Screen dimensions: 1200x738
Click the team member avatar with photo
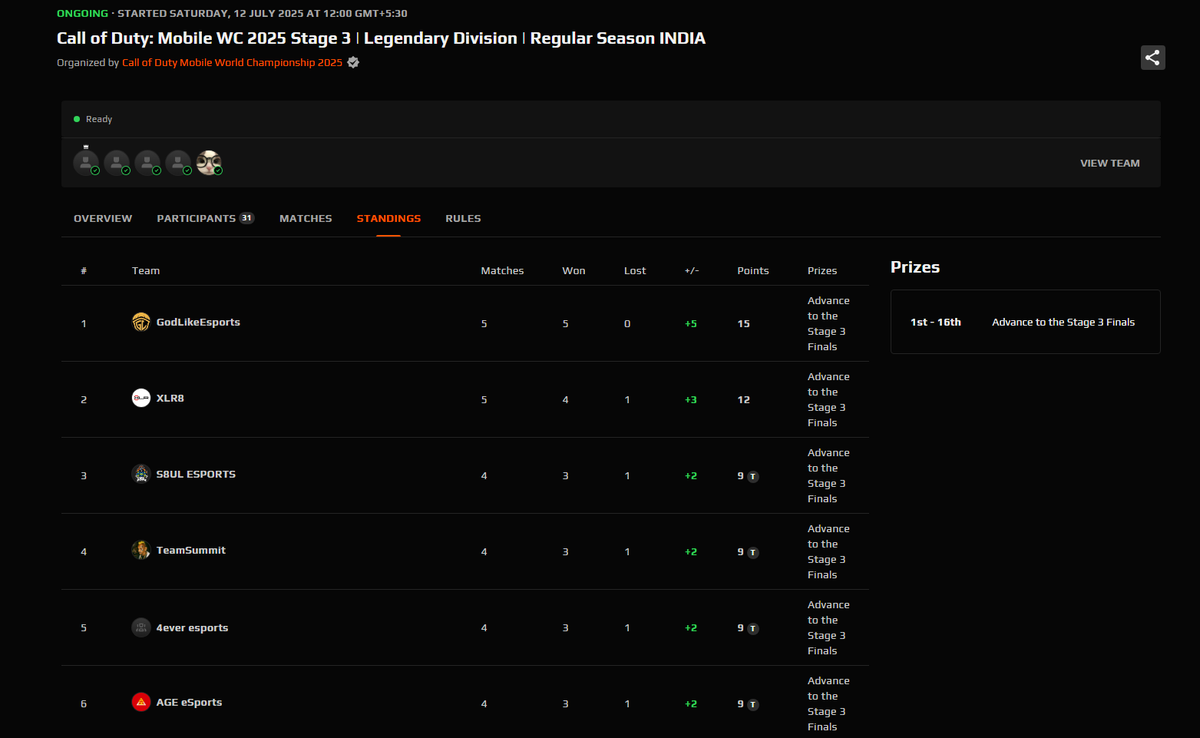[x=208, y=163]
